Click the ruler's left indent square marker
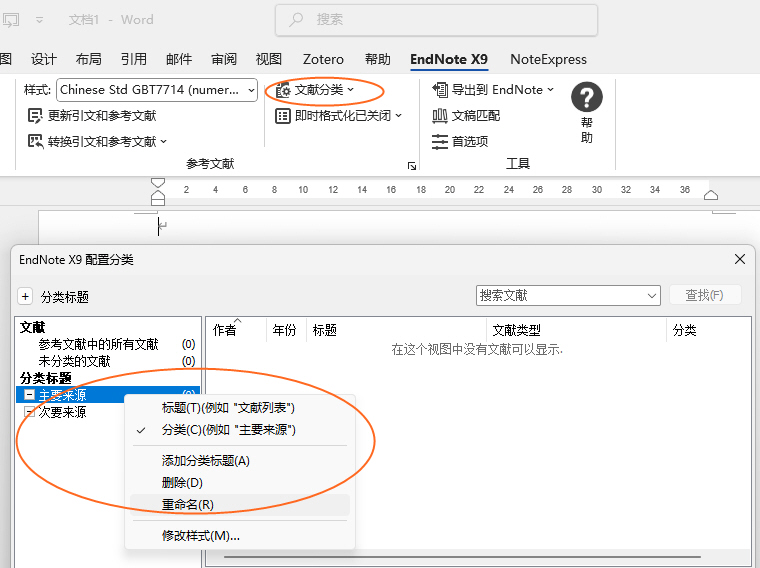 (x=158, y=203)
